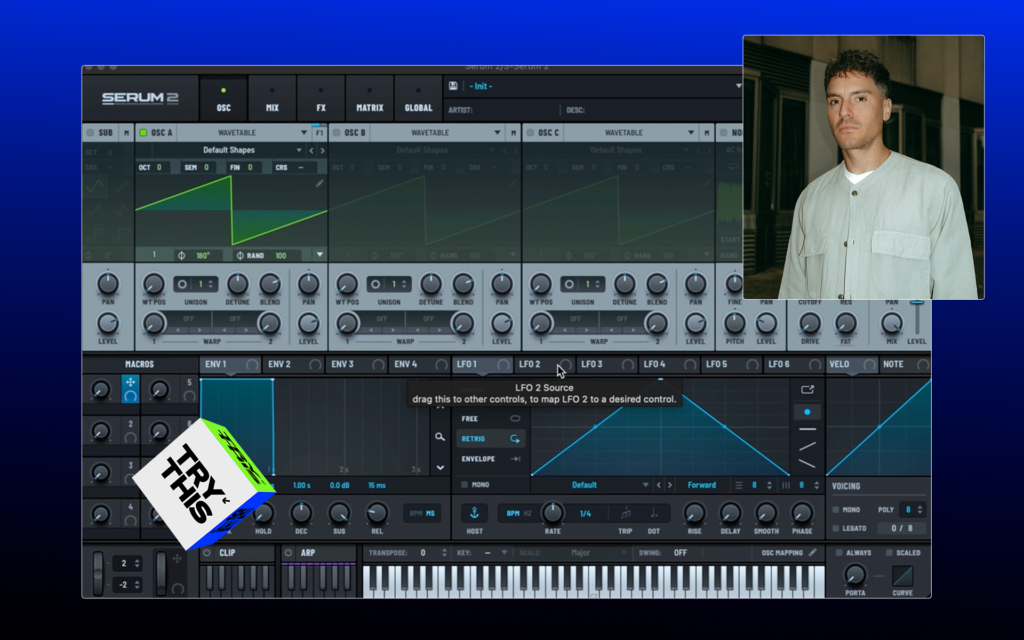1024x640 pixels.
Task: Click the save preset floppy disk icon
Action: pyautogui.click(x=454, y=86)
